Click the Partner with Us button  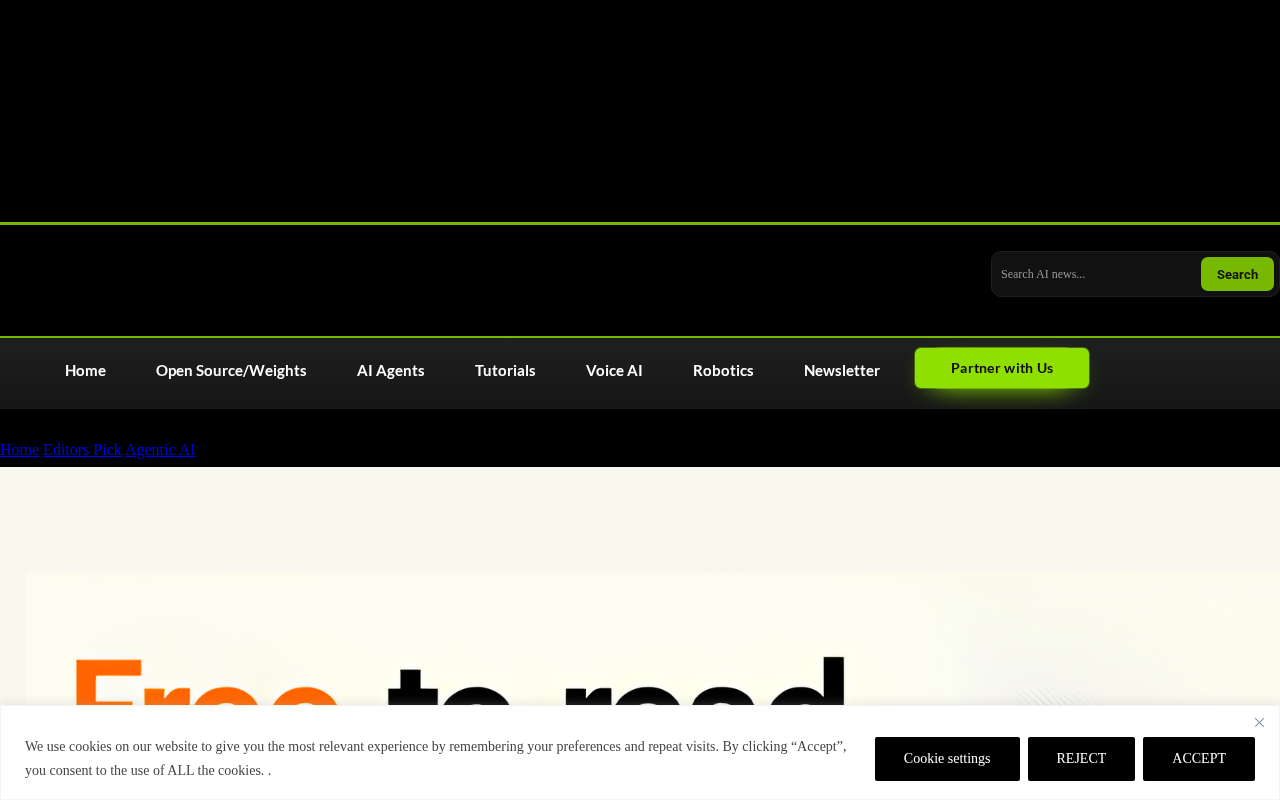click(x=1002, y=368)
